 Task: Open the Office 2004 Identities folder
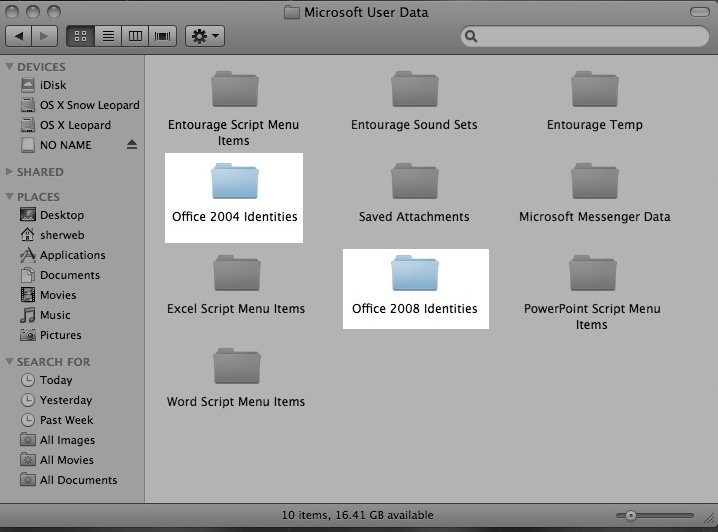(x=235, y=183)
